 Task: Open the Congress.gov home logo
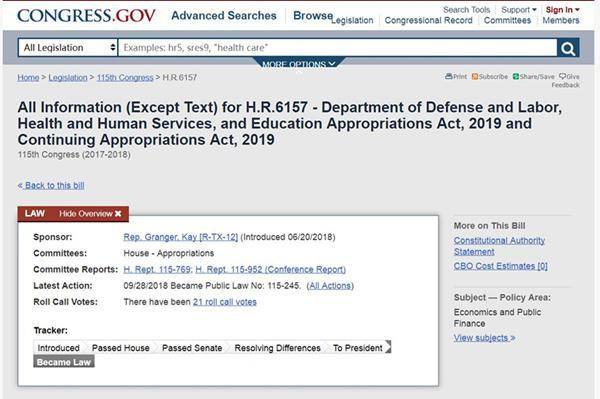86,16
